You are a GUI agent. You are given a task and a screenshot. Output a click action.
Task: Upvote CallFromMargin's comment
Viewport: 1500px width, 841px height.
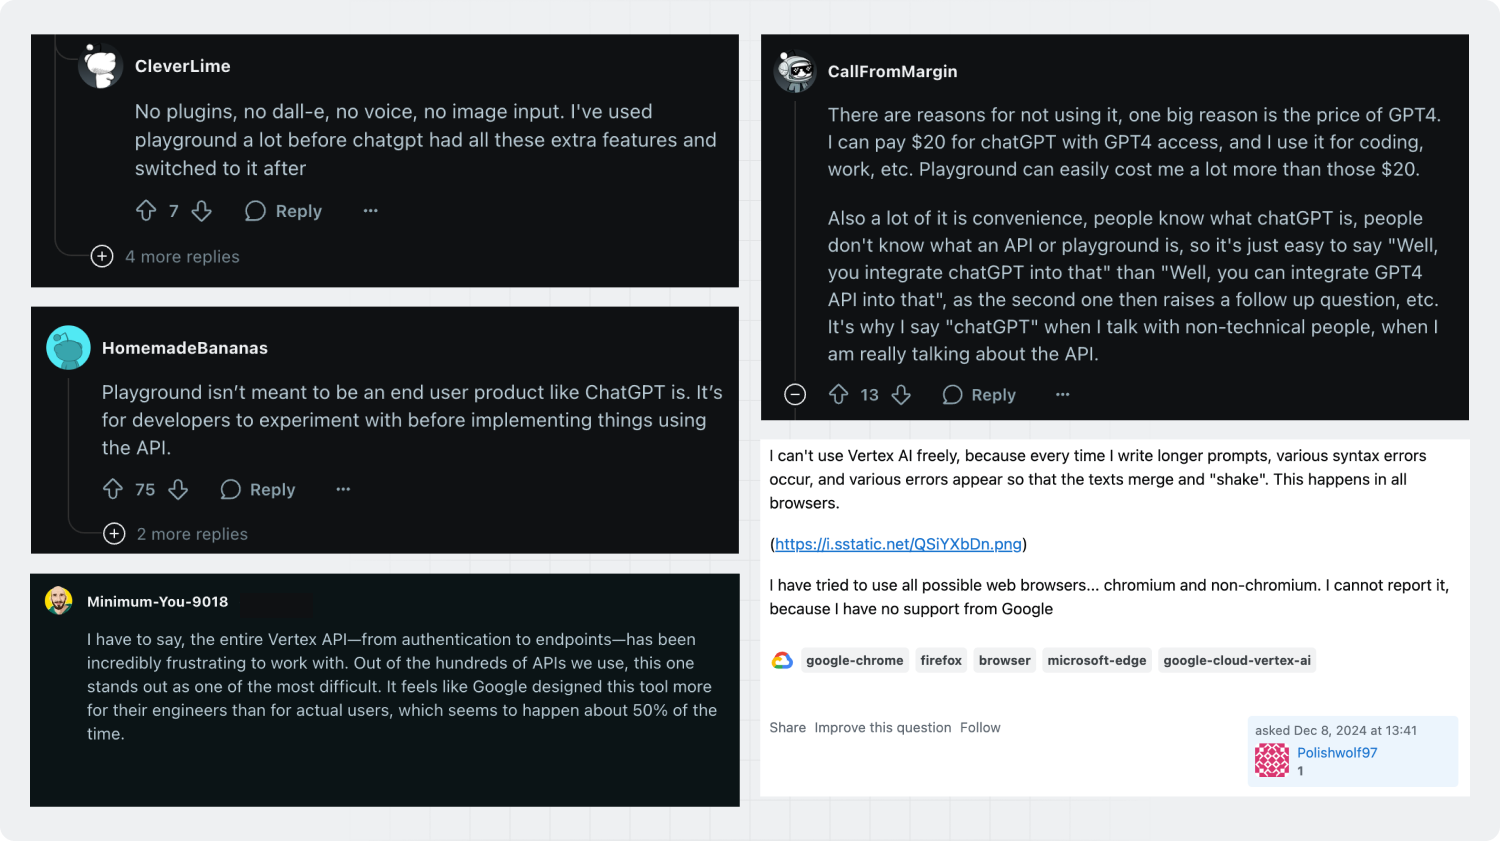(839, 395)
